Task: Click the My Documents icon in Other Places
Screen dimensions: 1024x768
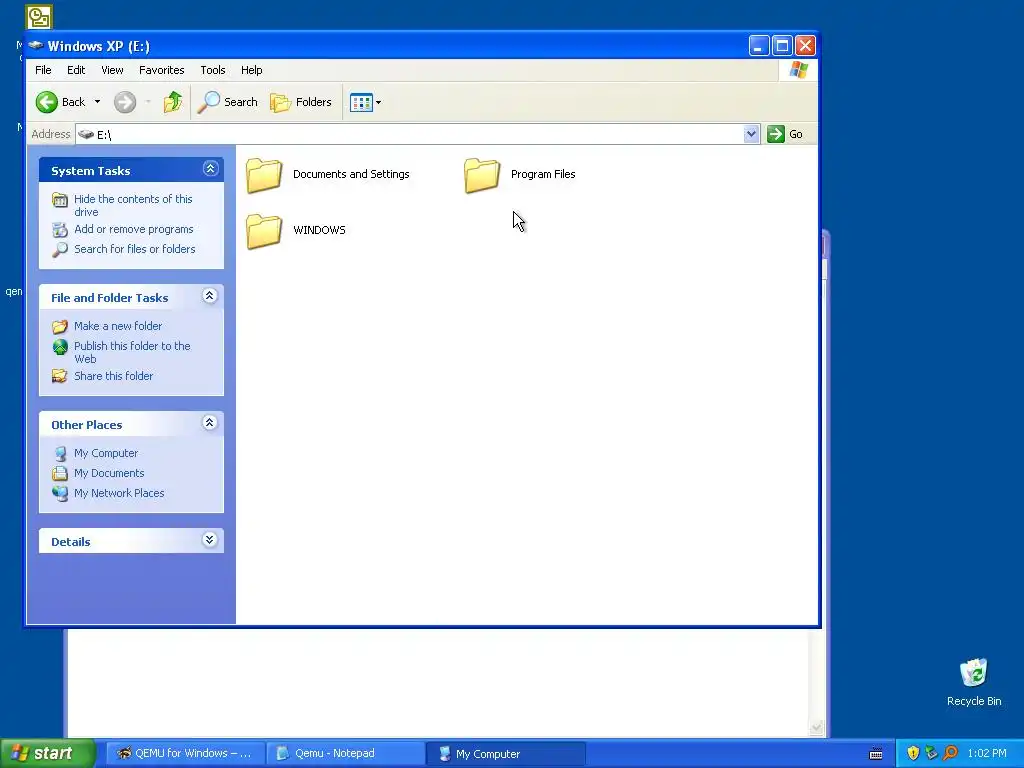Action: click(x=60, y=473)
